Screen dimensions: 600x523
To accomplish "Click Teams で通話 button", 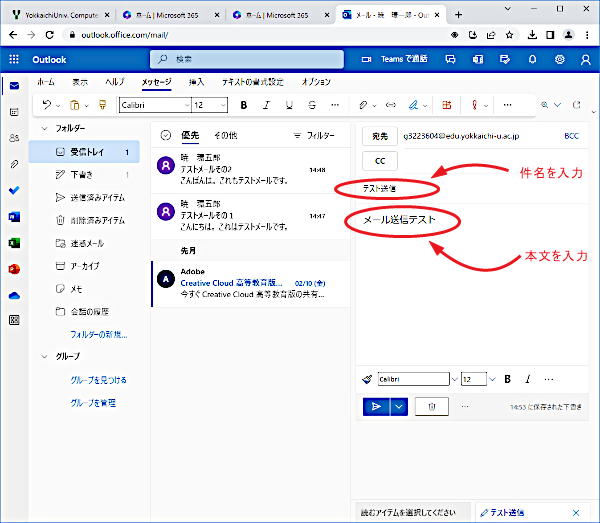I will [395, 59].
